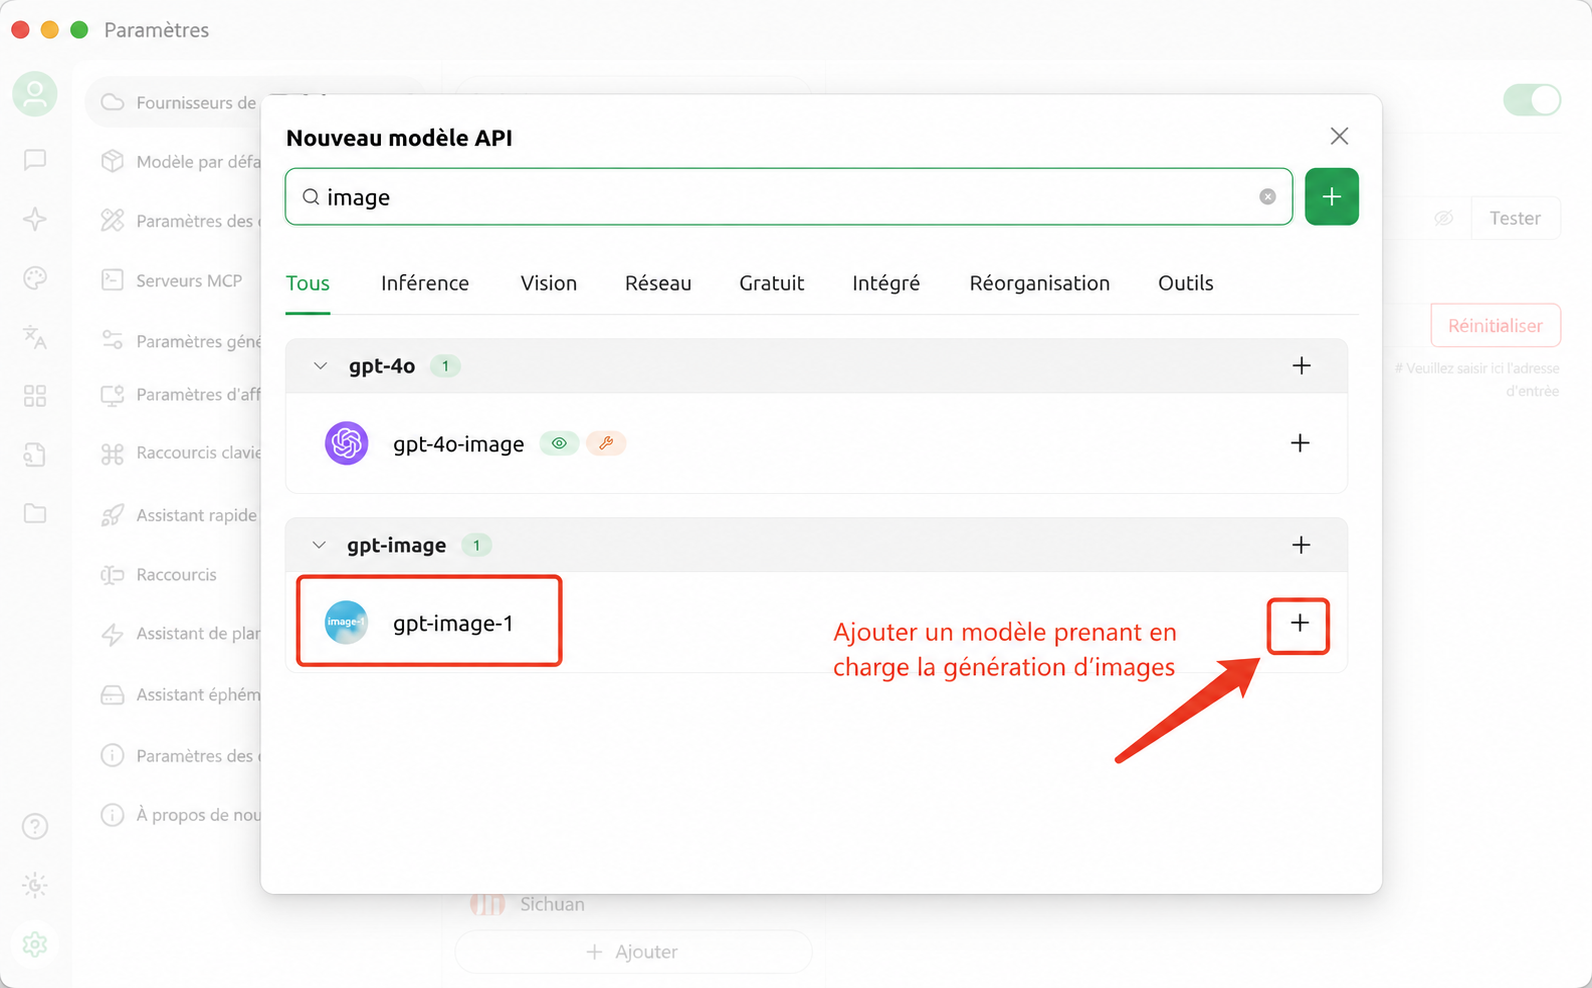Add the entire gpt-4o group
This screenshot has height=988, width=1592.
(x=1301, y=366)
